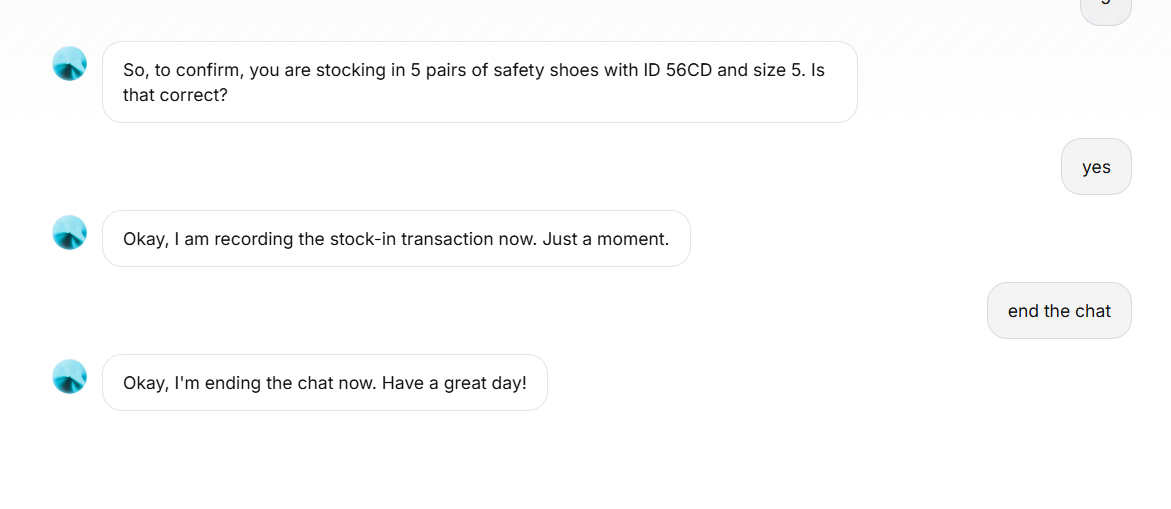Click the partially visible bubble at top right
Screen dimensions: 1171x509
pyautogui.click(x=1105, y=8)
